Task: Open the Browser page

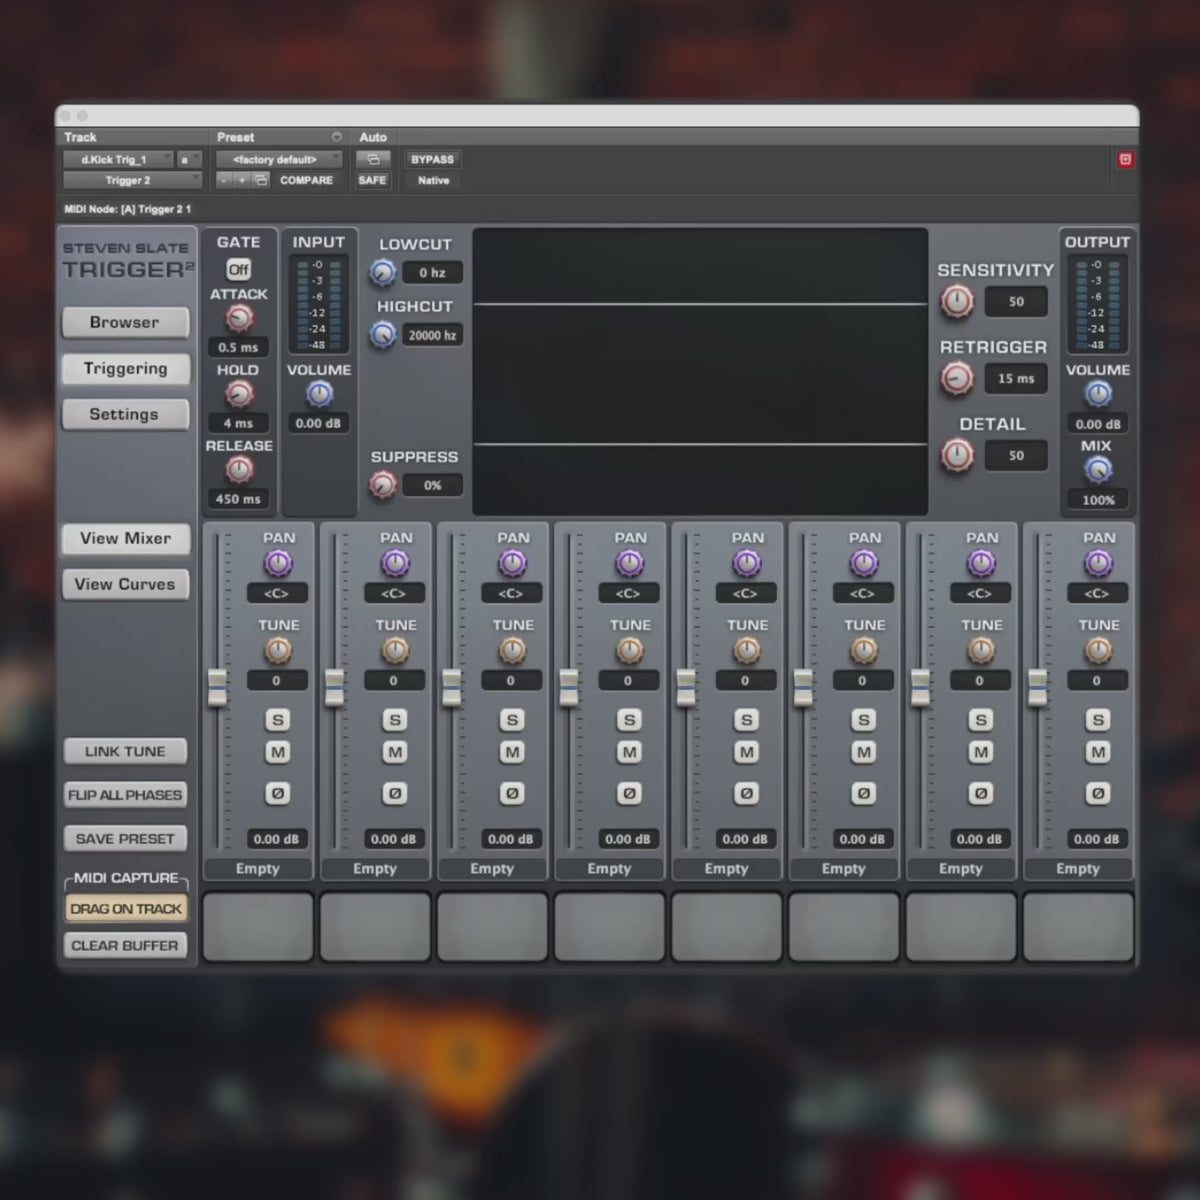Action: 125,323
